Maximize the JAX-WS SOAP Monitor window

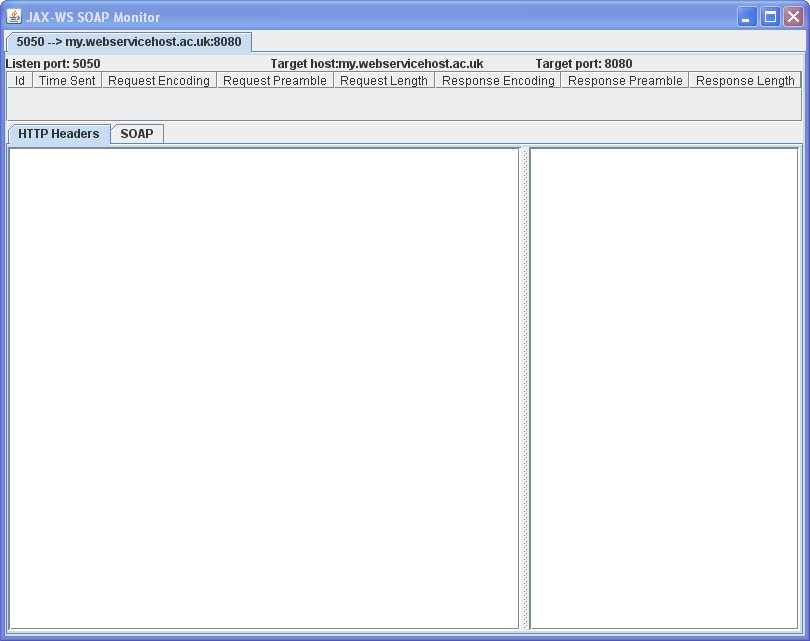770,17
